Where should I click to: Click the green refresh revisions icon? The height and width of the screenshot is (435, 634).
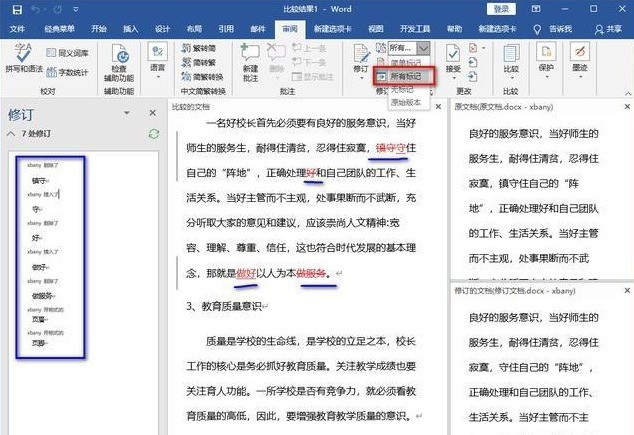(154, 134)
